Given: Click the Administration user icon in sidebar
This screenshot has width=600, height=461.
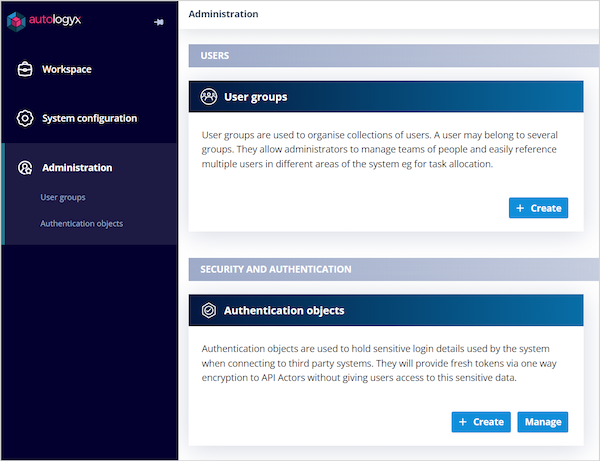Looking at the screenshot, I should tap(25, 168).
